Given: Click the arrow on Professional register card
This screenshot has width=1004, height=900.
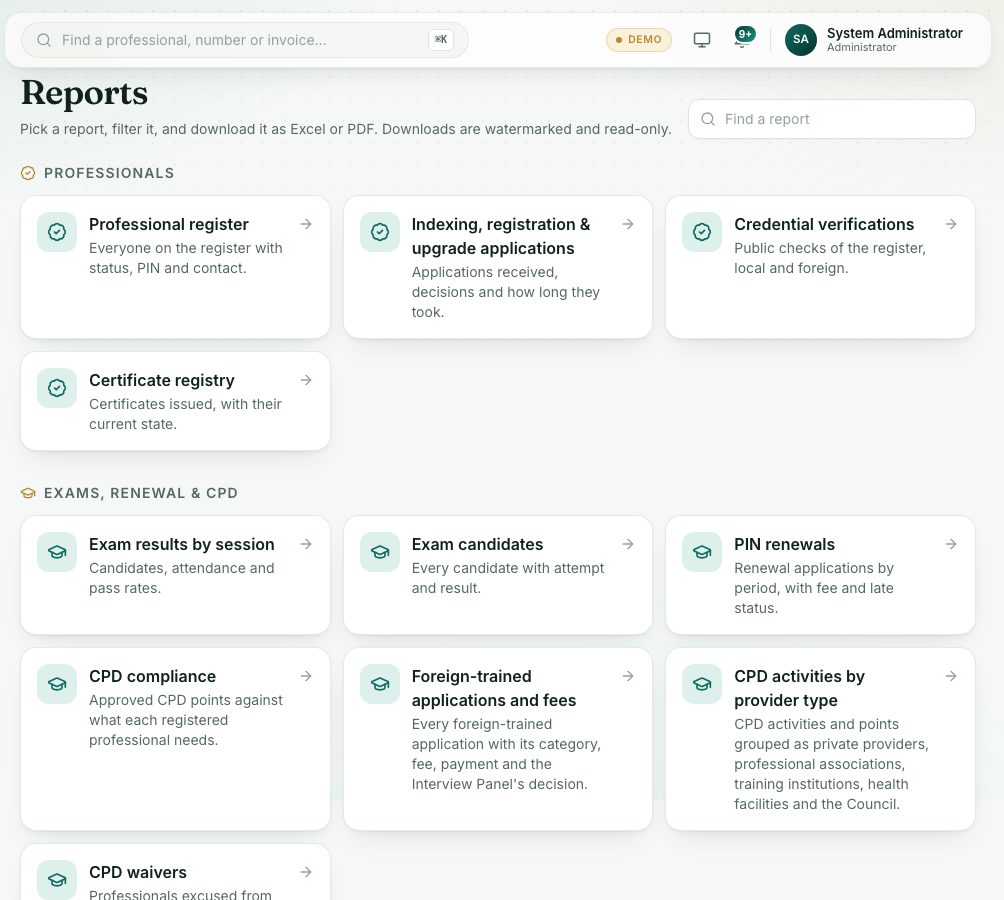Looking at the screenshot, I should (x=306, y=224).
